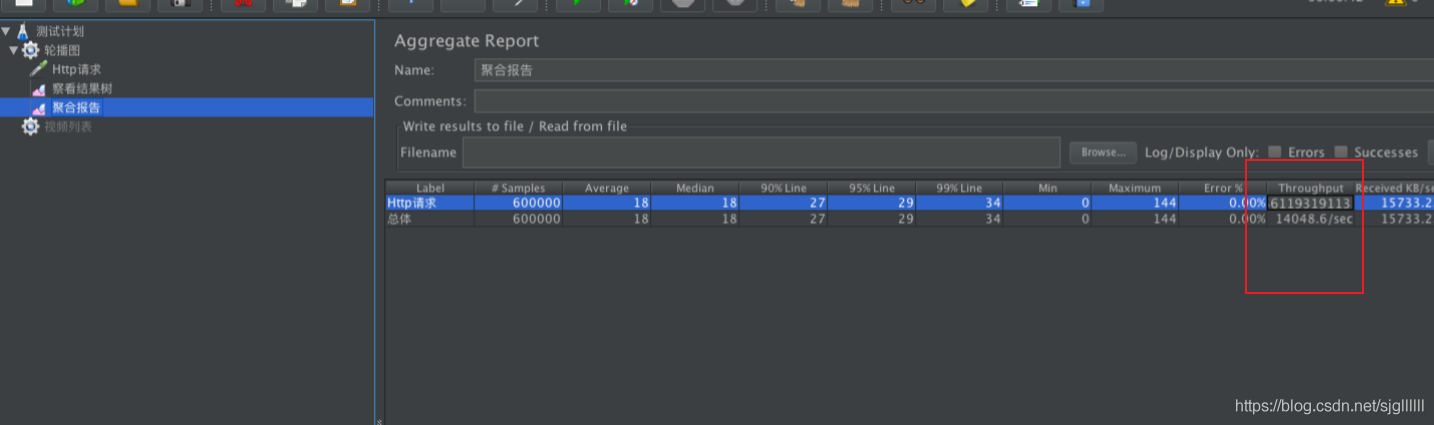The height and width of the screenshot is (425, 1434).
Task: Click 99% Line value 34 in Http请求 row
Action: coord(959,203)
